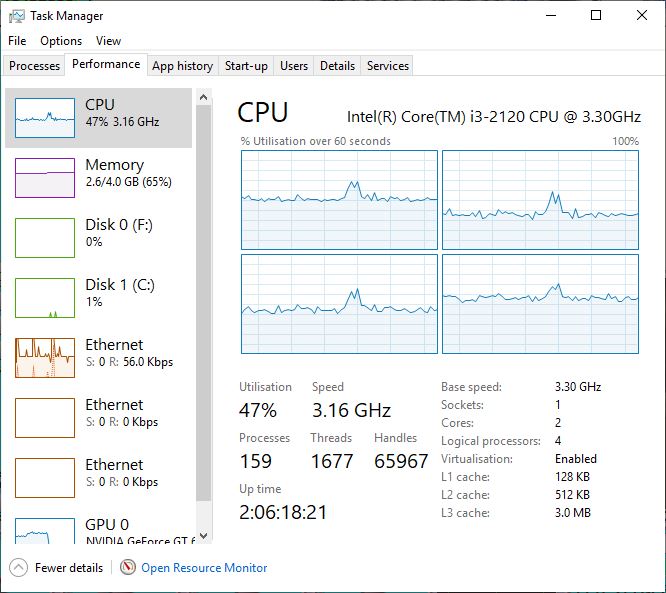Click the L1 cache 128 KB value

click(x=572, y=477)
